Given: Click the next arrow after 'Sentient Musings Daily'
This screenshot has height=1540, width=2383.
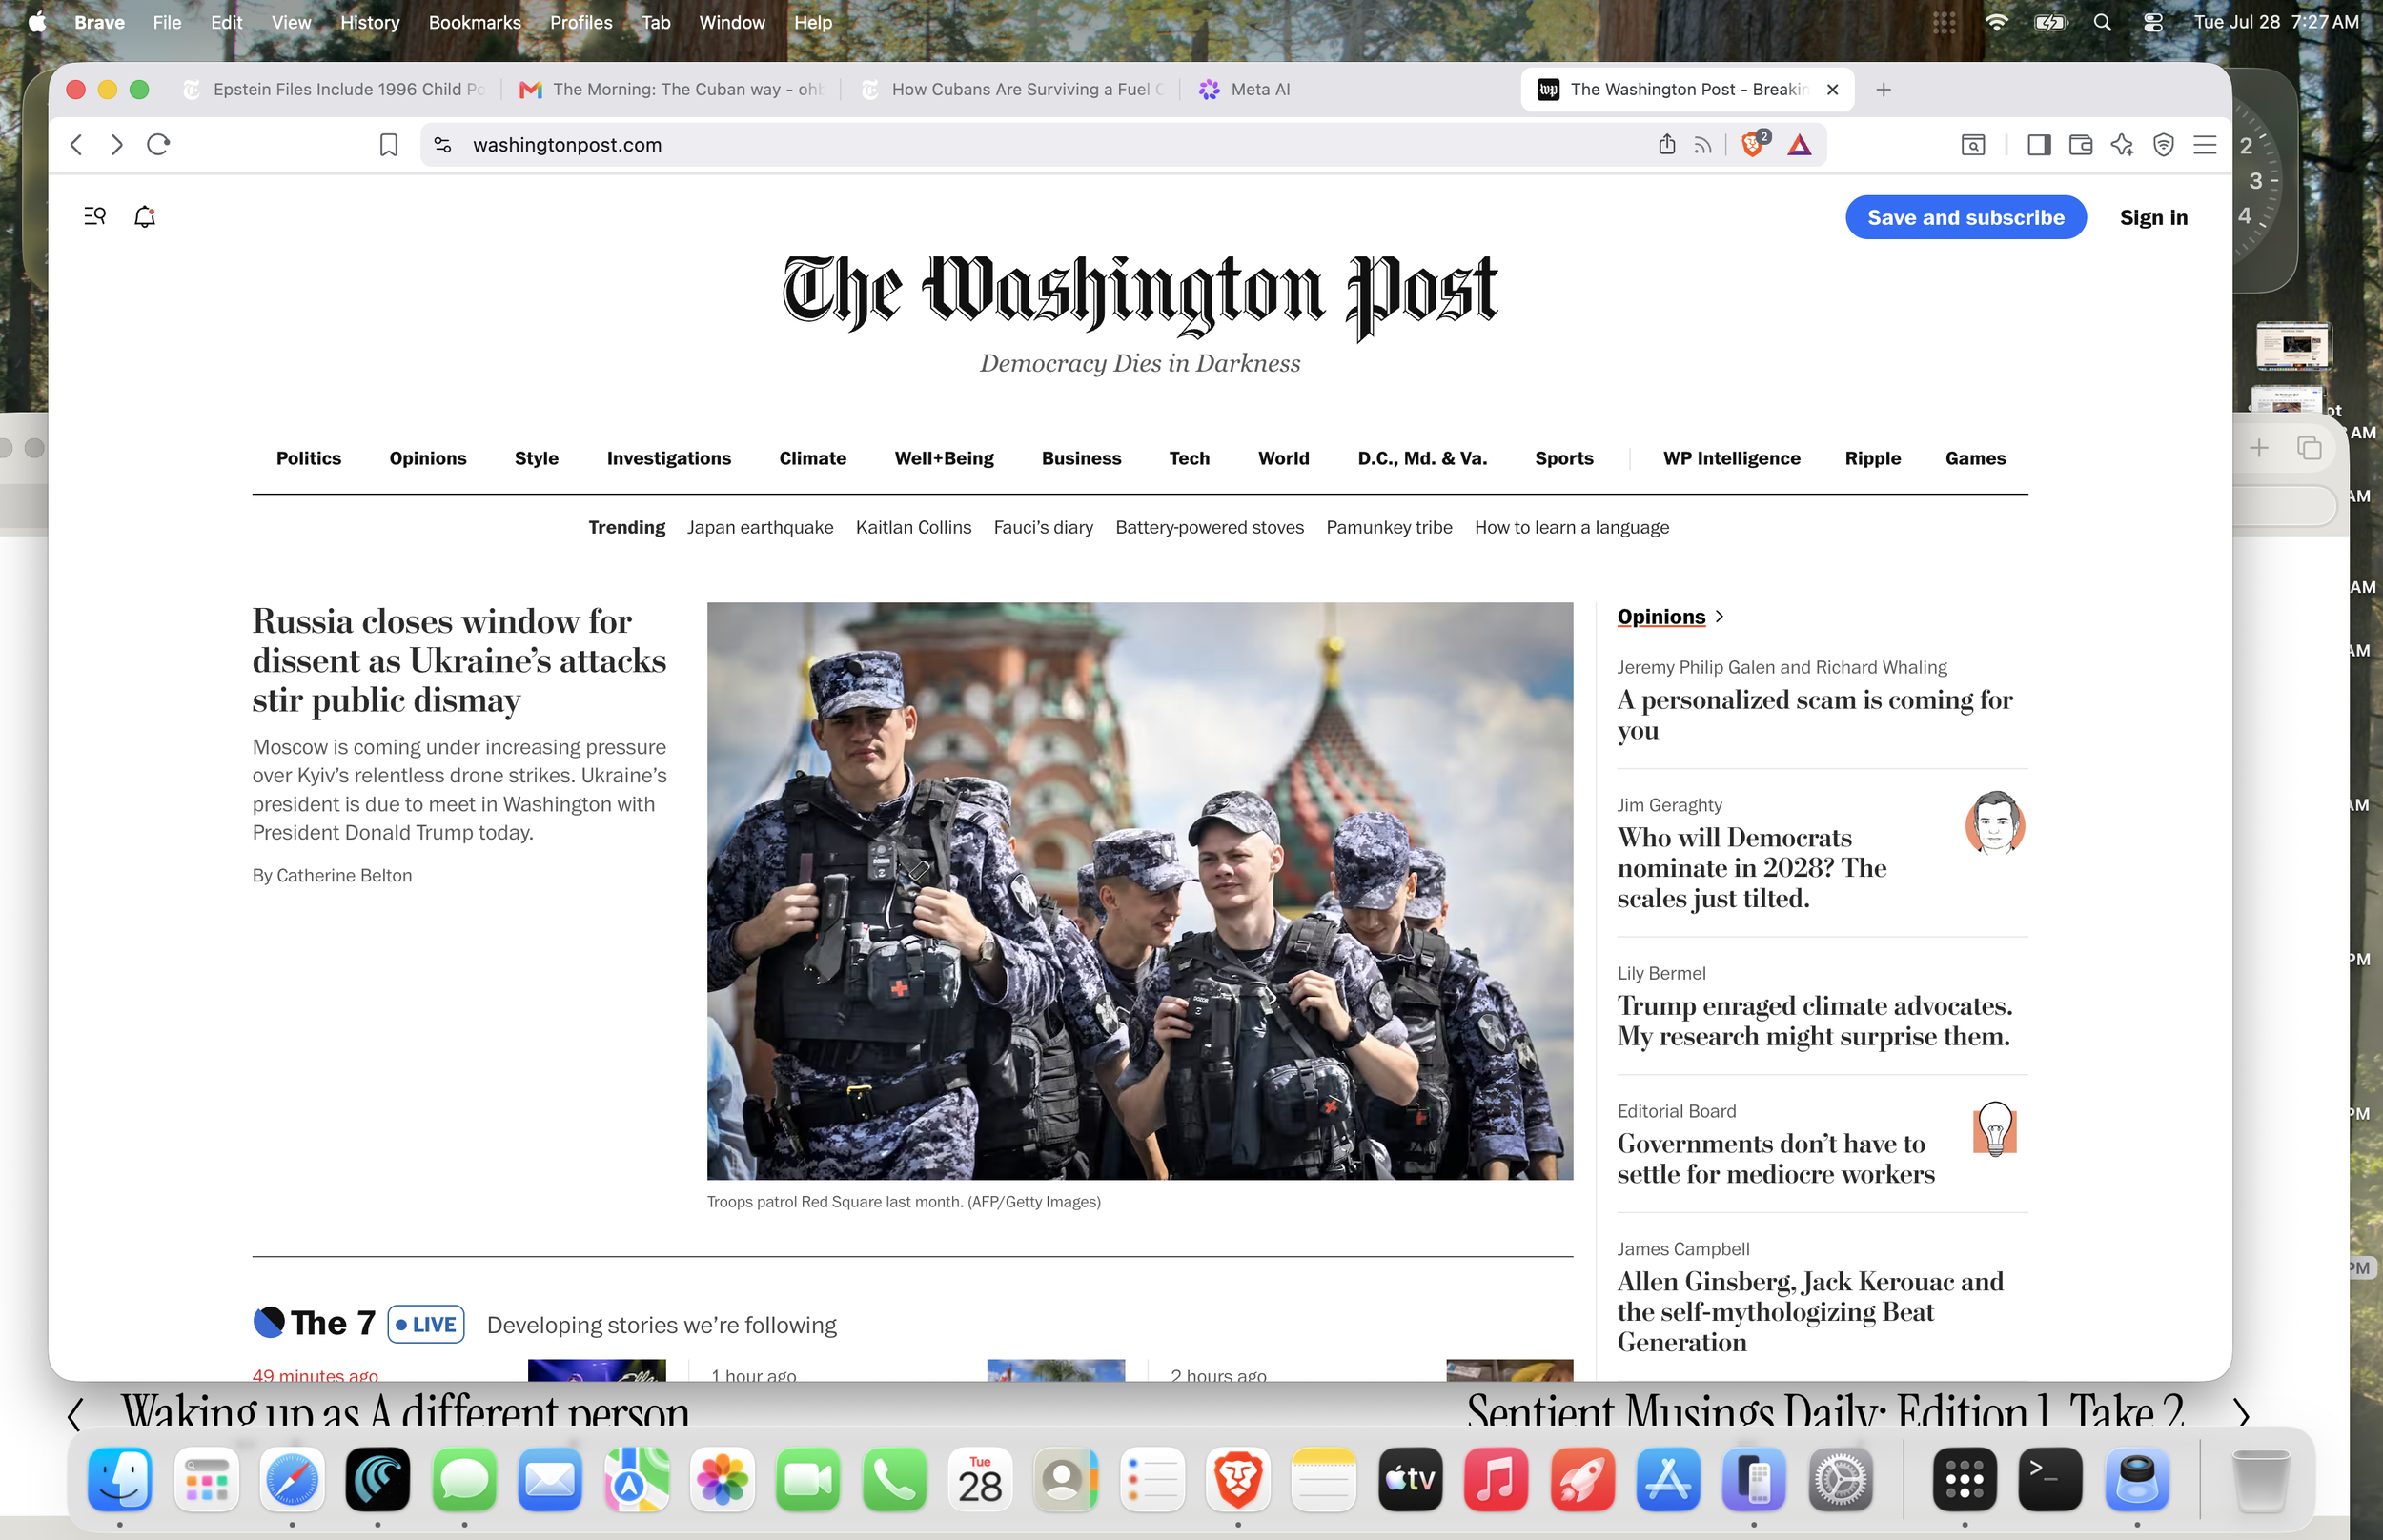Looking at the screenshot, I should [x=2241, y=1415].
